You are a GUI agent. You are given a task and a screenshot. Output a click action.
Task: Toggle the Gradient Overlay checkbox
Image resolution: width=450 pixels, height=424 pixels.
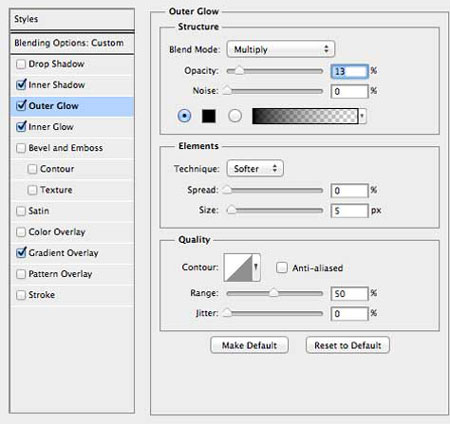coord(21,253)
